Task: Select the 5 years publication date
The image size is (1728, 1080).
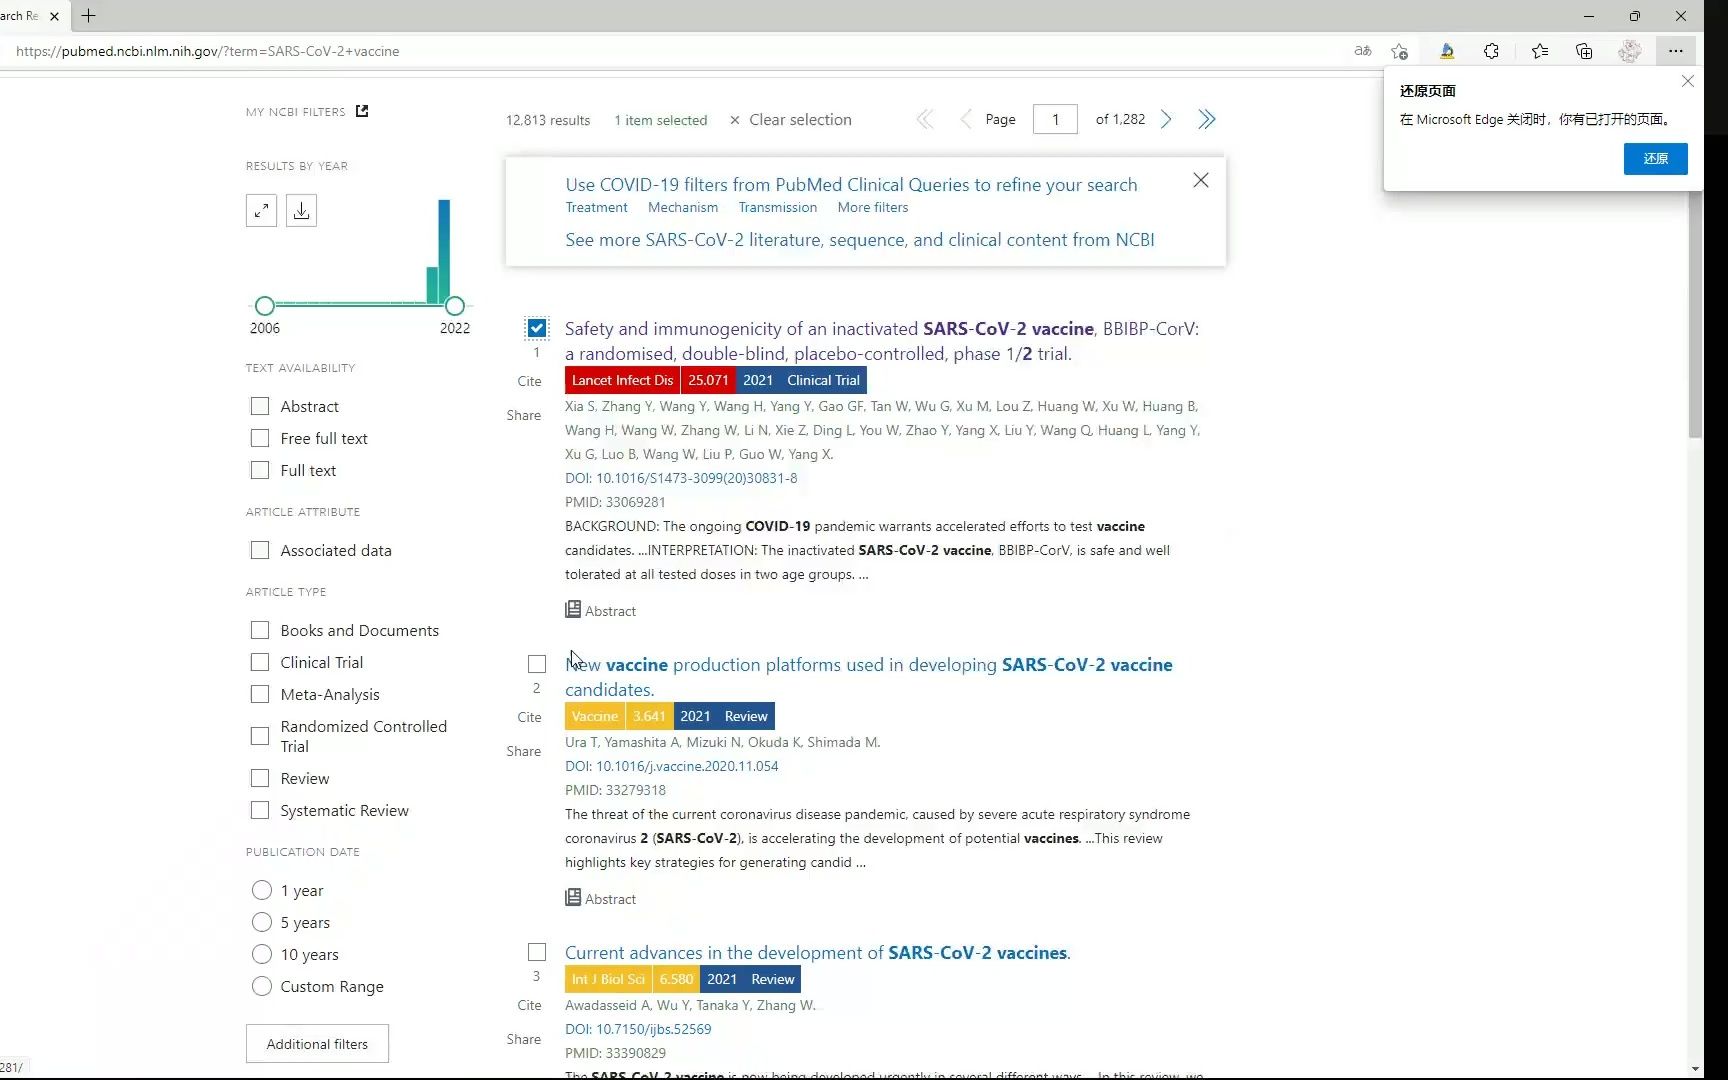Action: (x=262, y=922)
